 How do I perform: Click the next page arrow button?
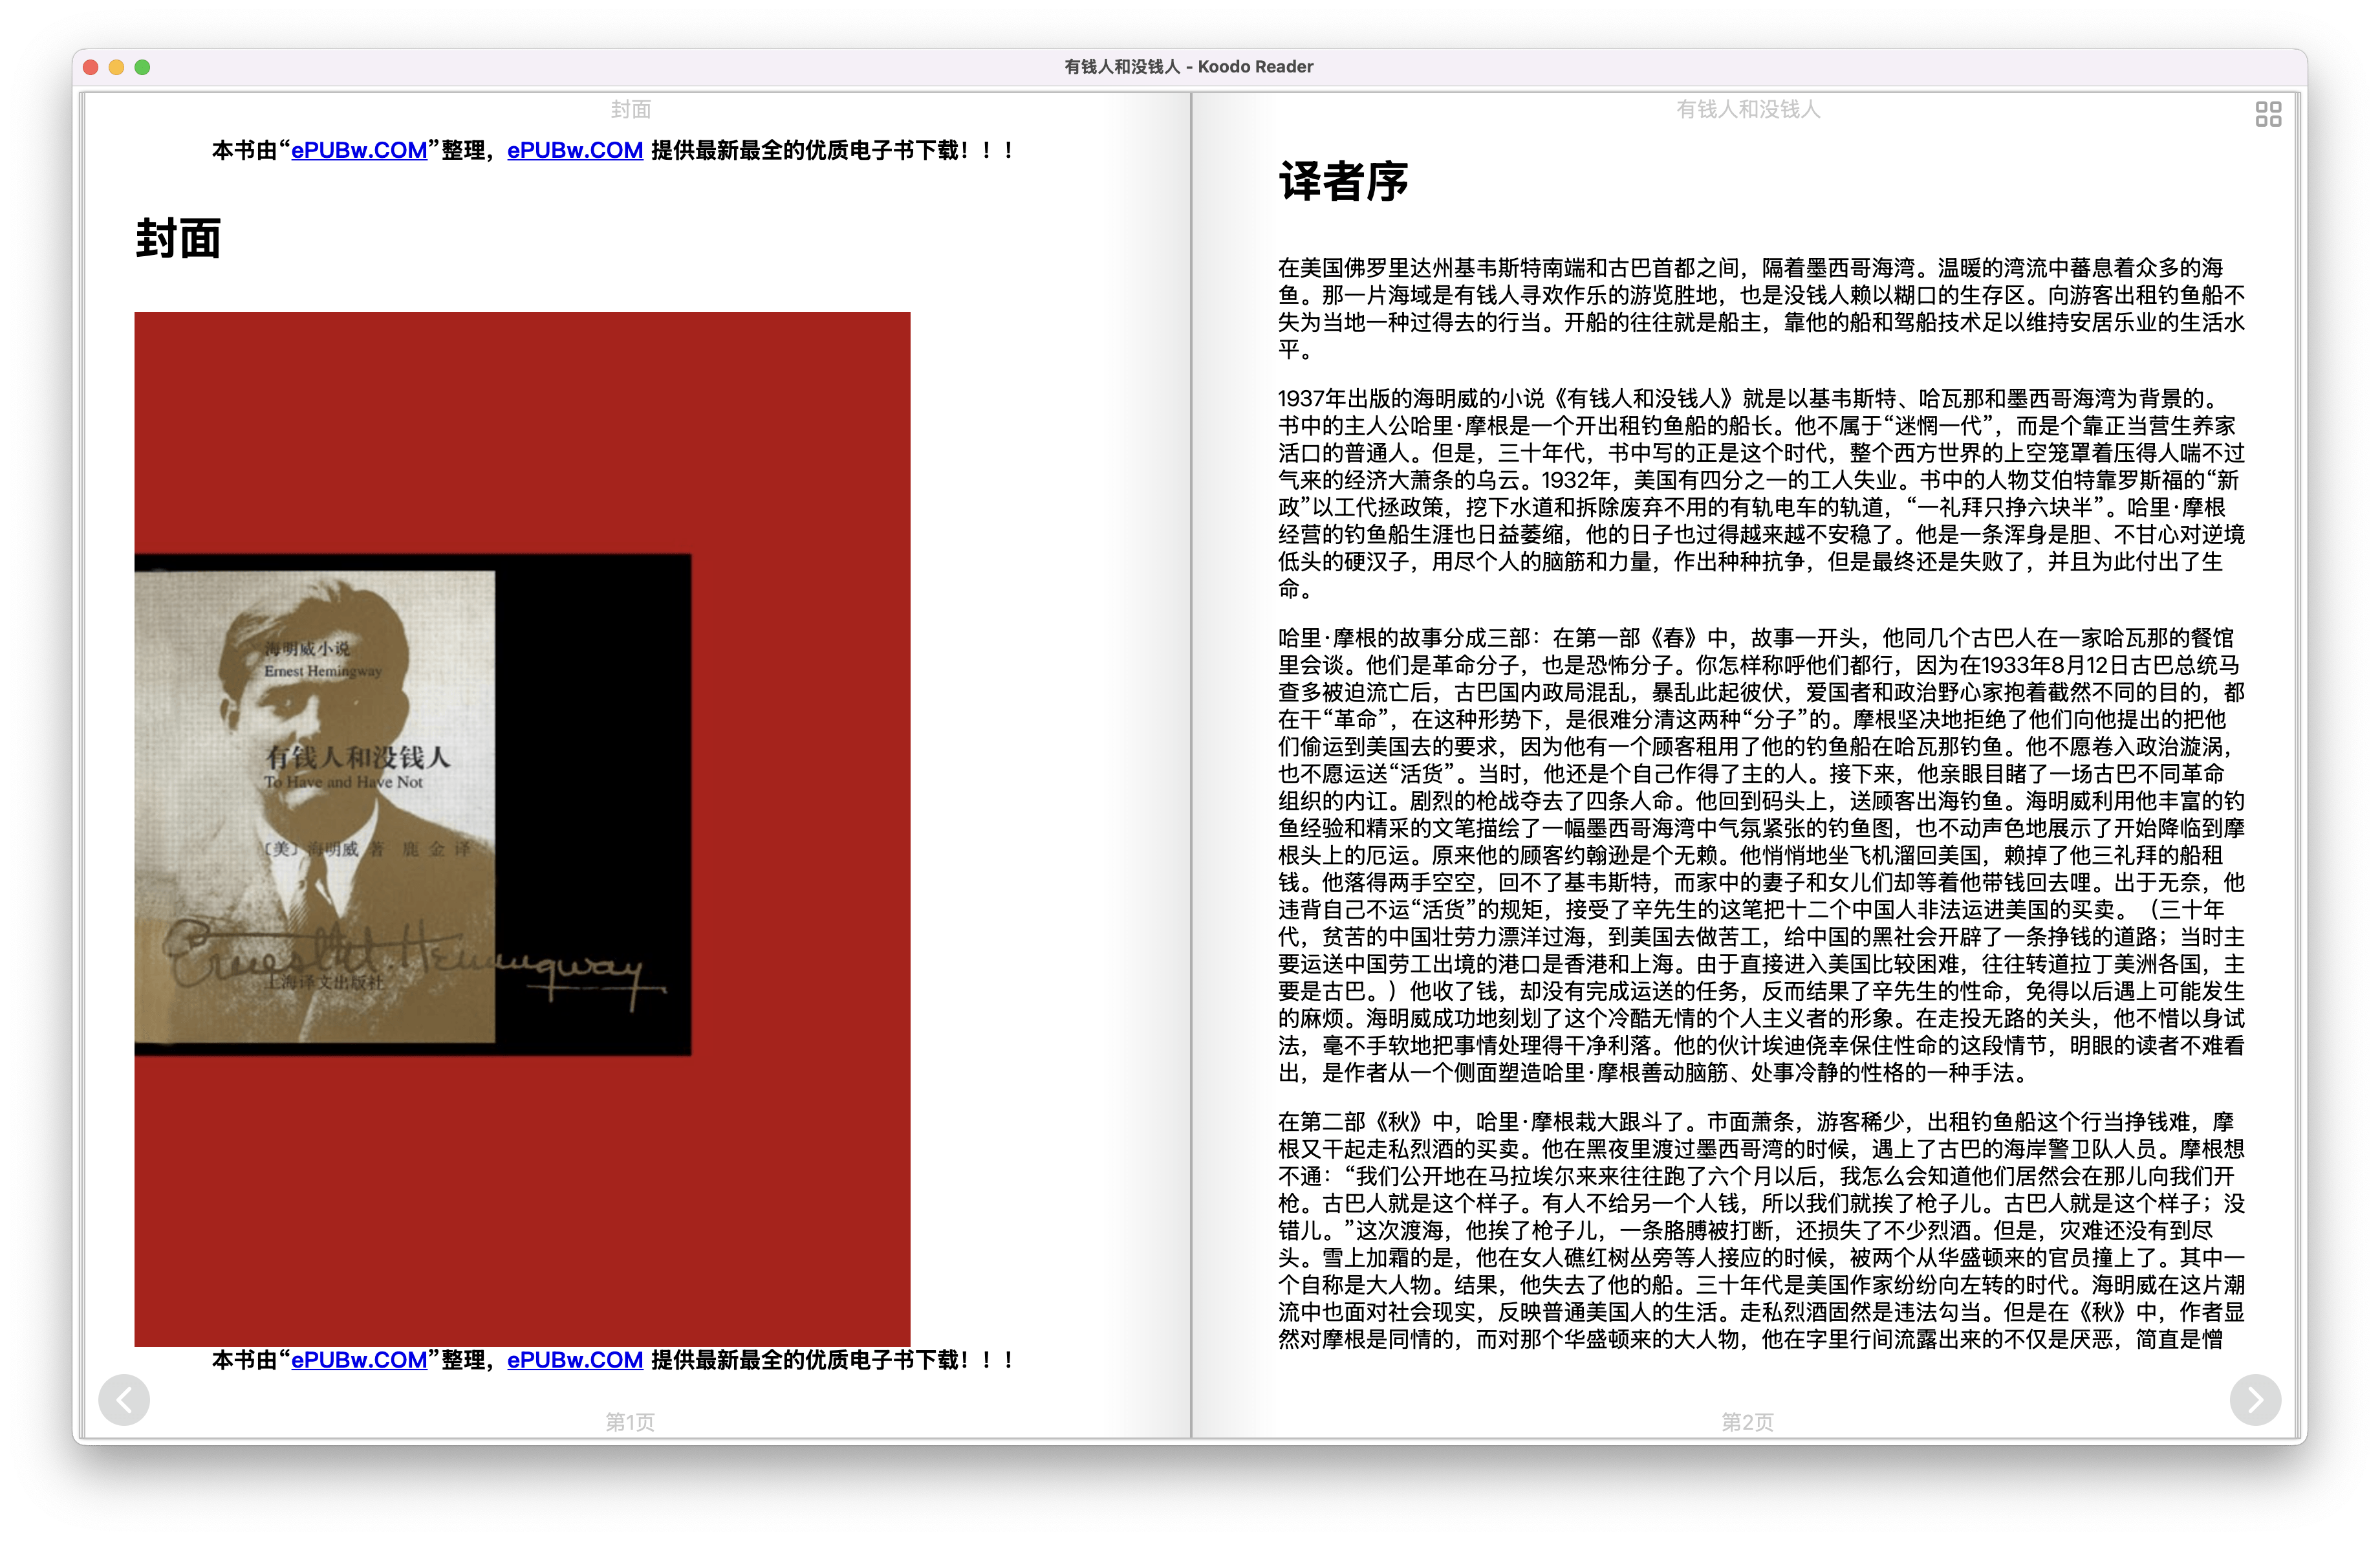(x=2255, y=1399)
